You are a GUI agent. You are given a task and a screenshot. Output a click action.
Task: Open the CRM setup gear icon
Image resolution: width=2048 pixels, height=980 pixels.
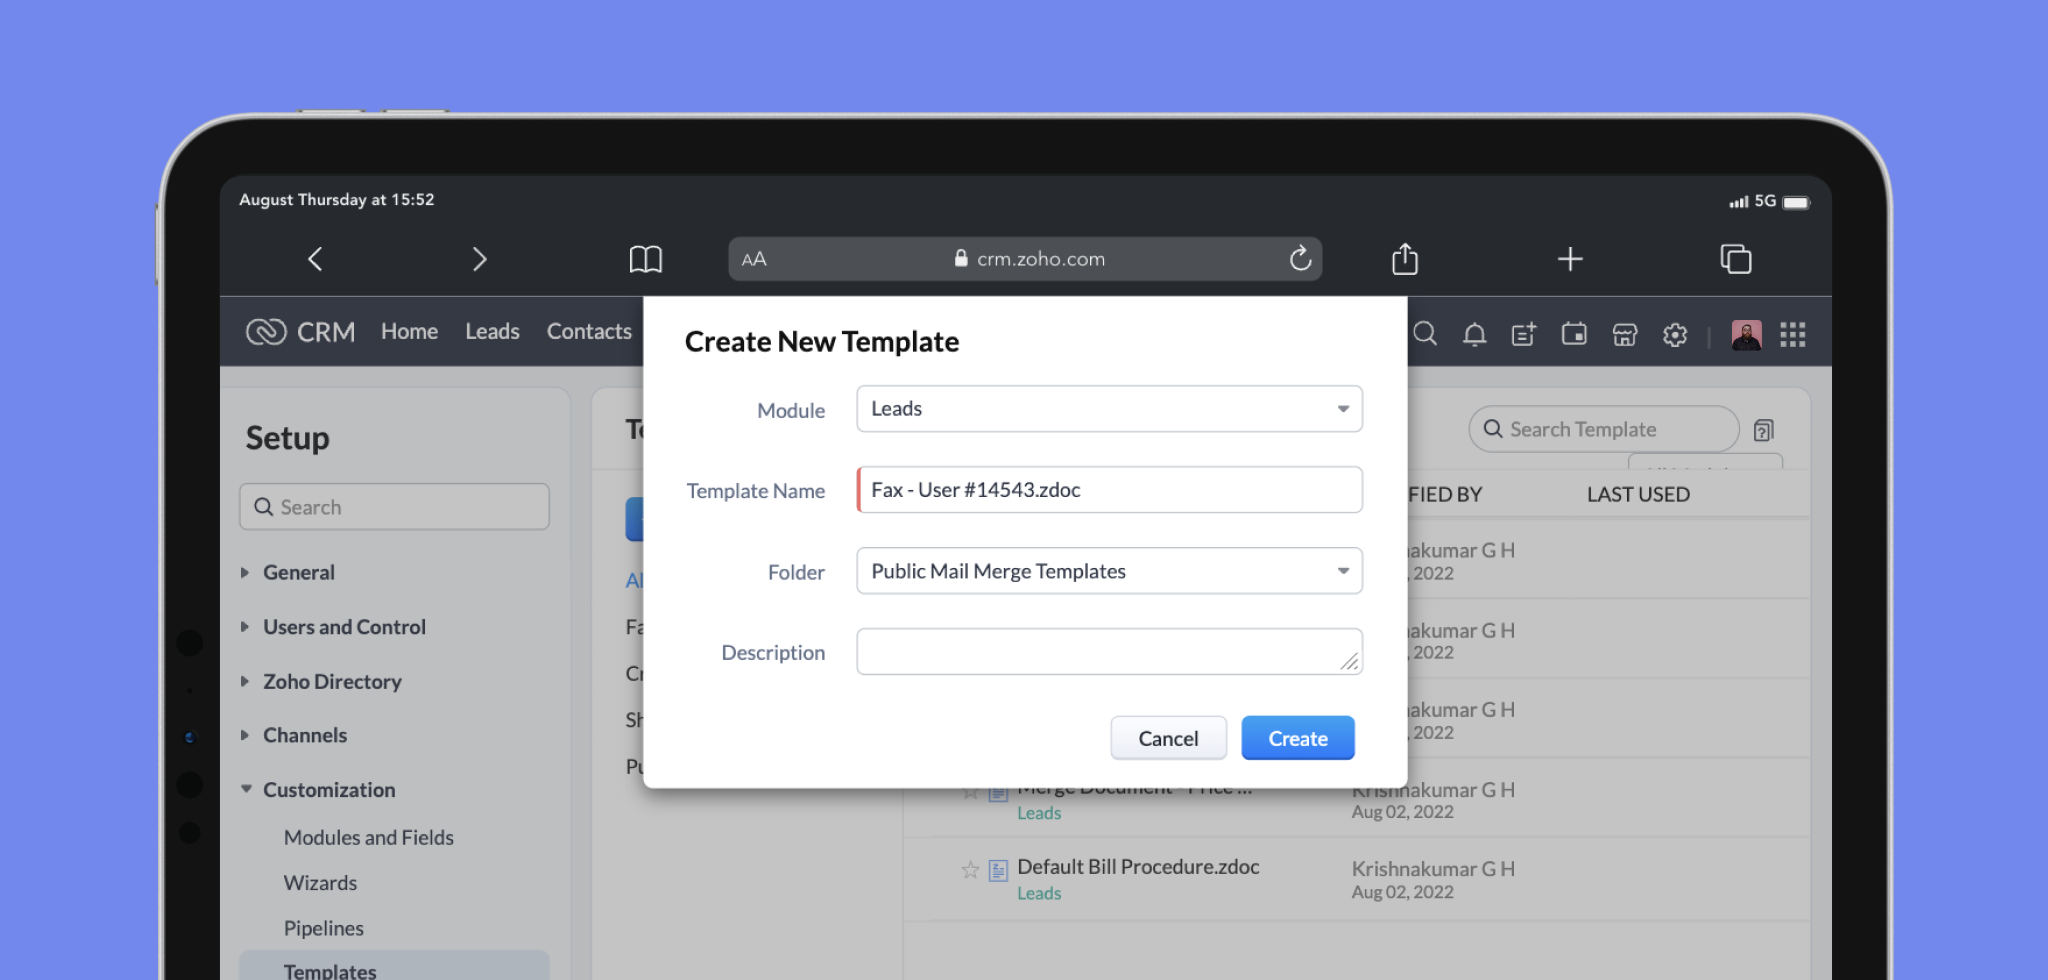[x=1674, y=334]
